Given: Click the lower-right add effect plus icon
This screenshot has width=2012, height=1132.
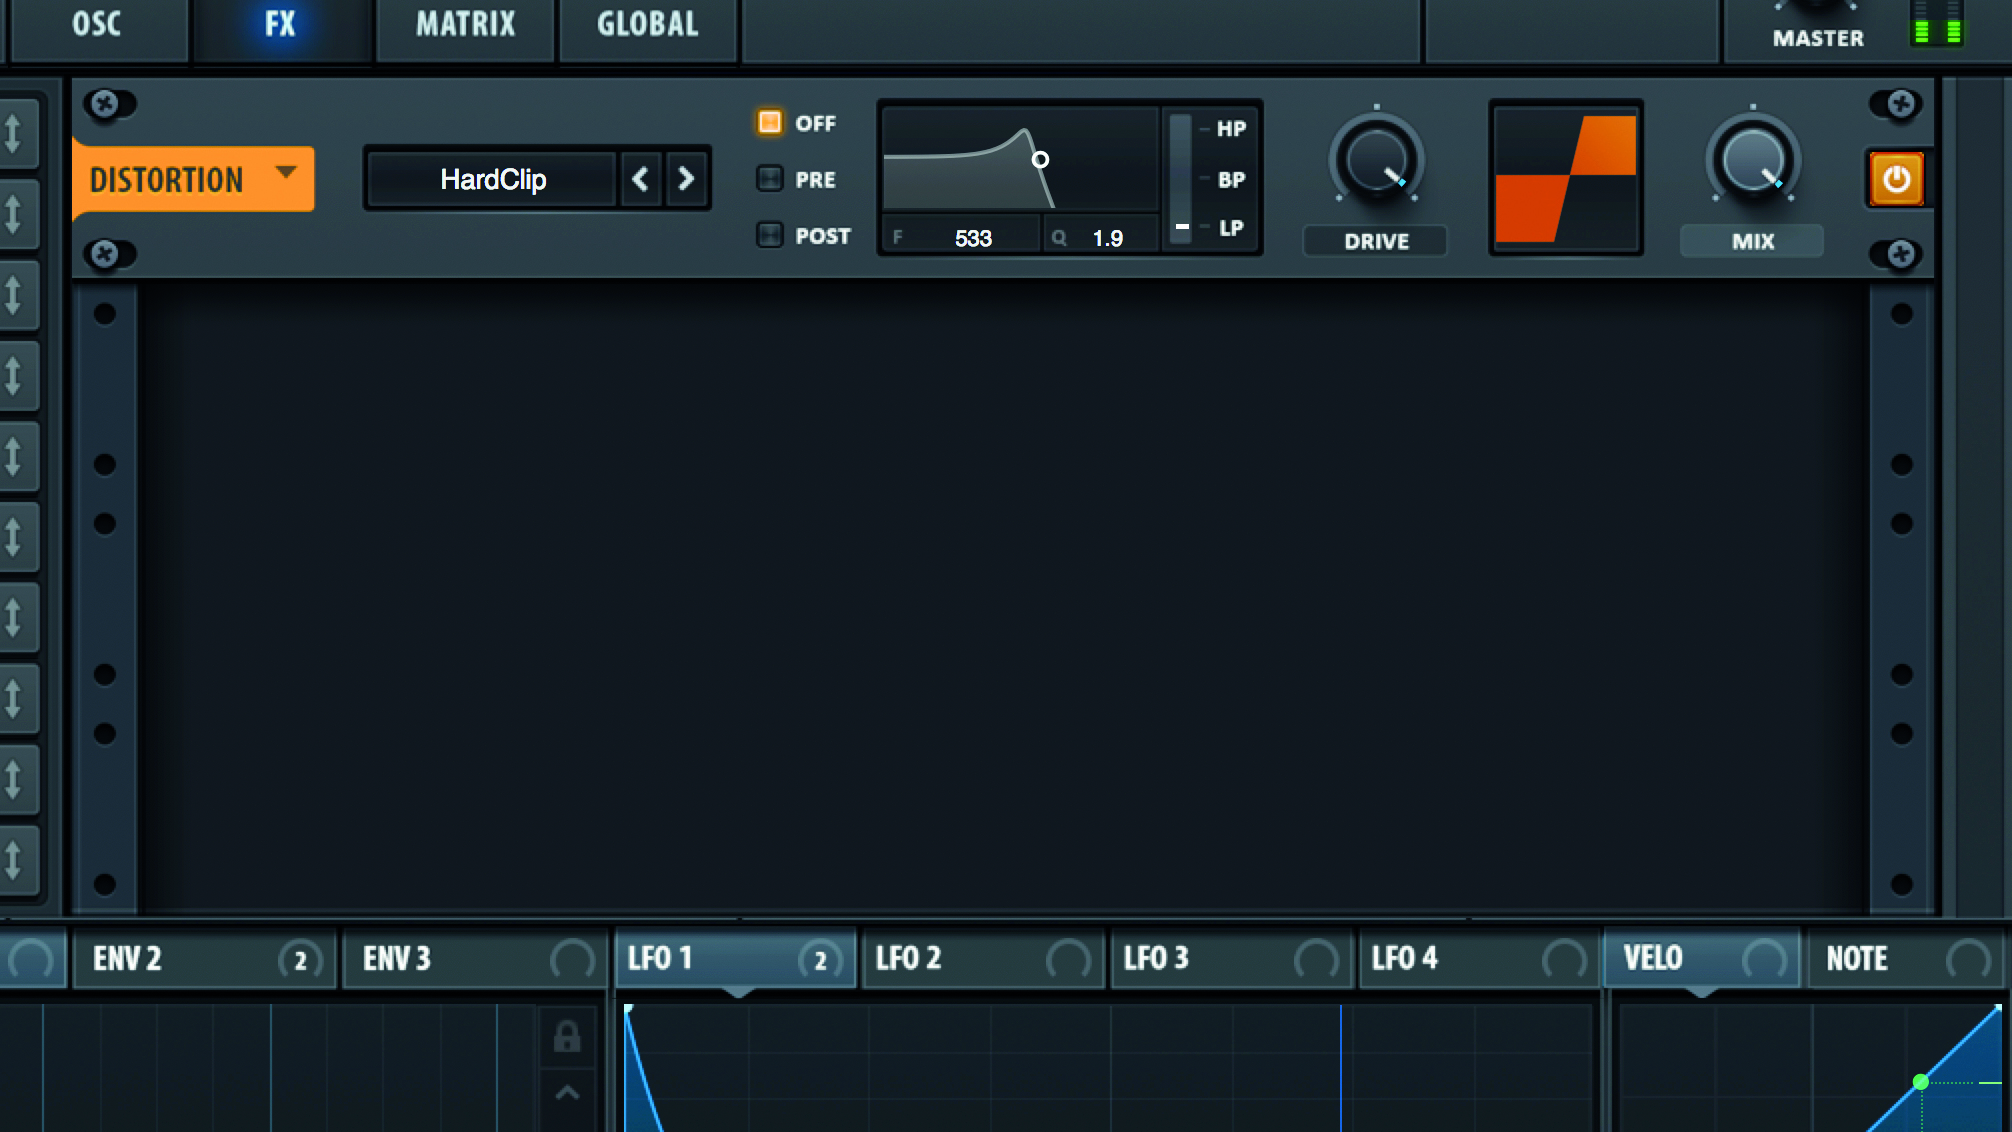Looking at the screenshot, I should (x=1901, y=253).
